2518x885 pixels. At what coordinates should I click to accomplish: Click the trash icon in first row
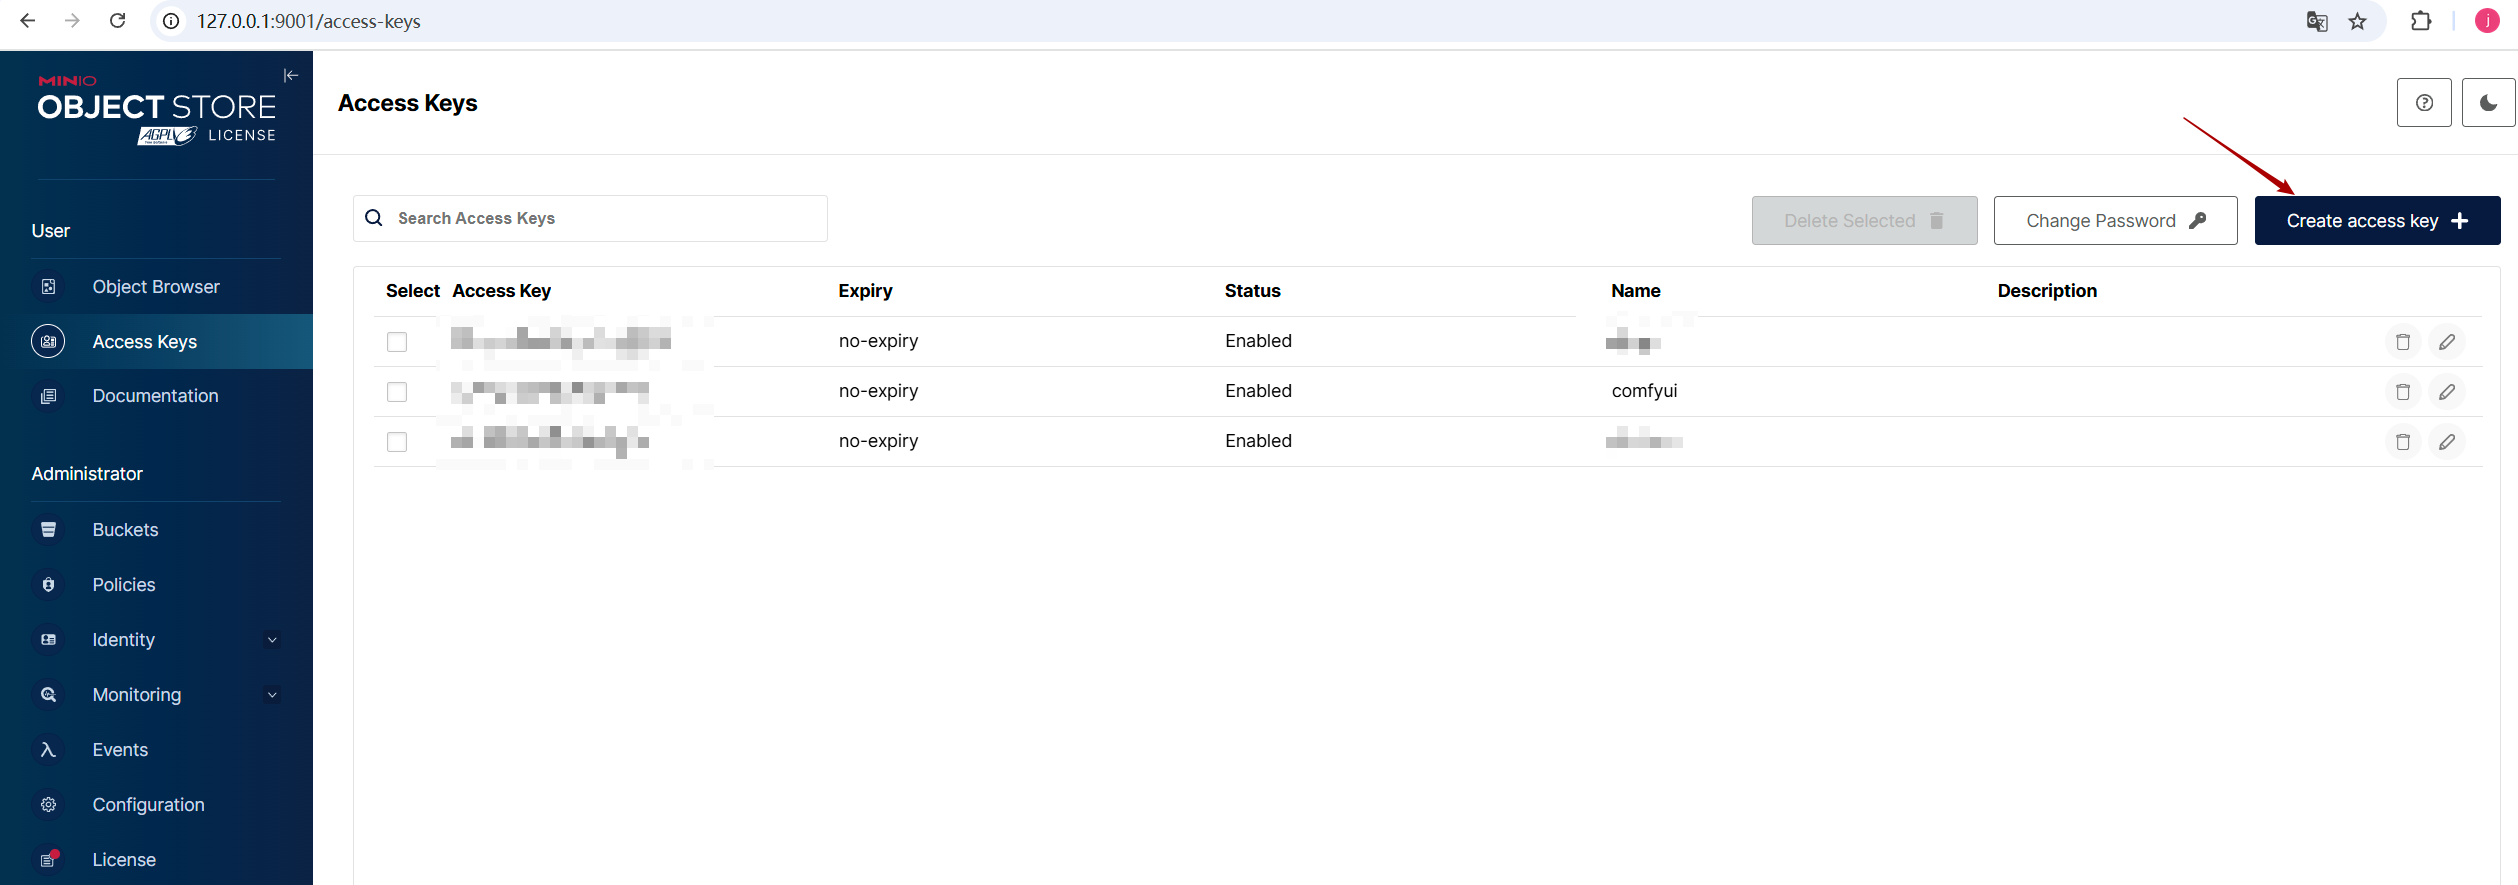(x=2402, y=342)
